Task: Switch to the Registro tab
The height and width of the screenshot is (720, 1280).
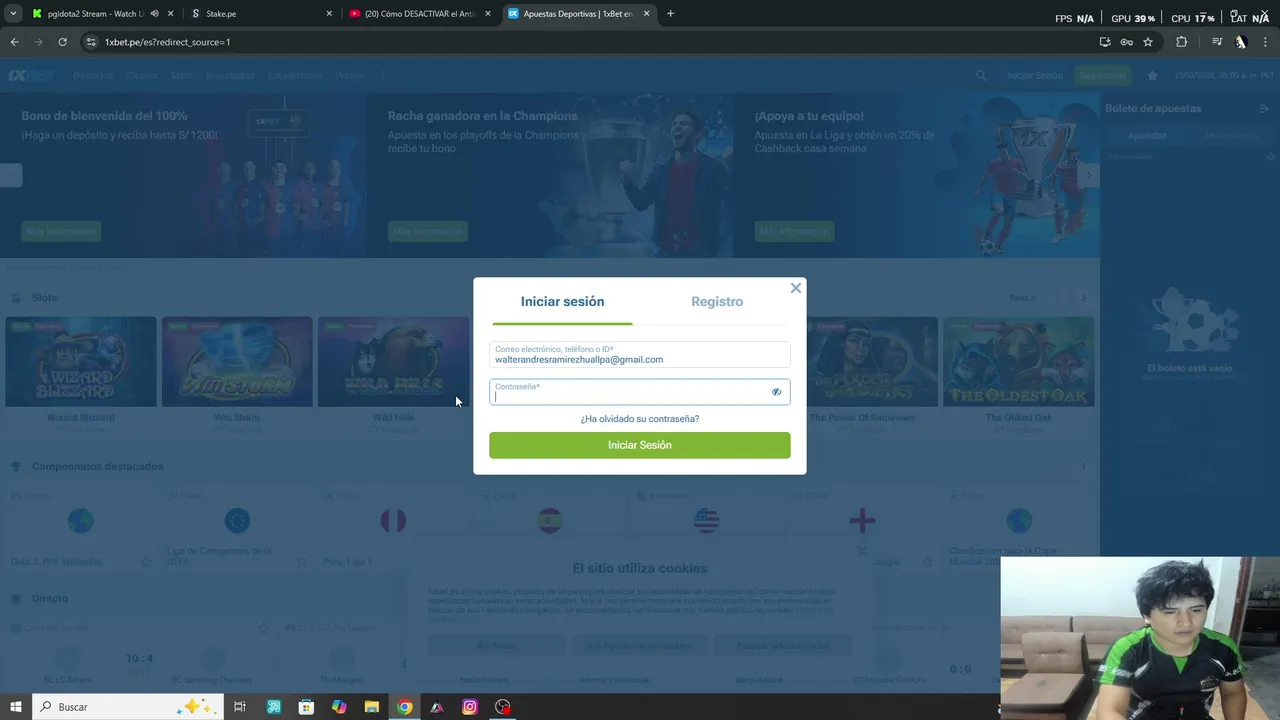Action: click(717, 301)
